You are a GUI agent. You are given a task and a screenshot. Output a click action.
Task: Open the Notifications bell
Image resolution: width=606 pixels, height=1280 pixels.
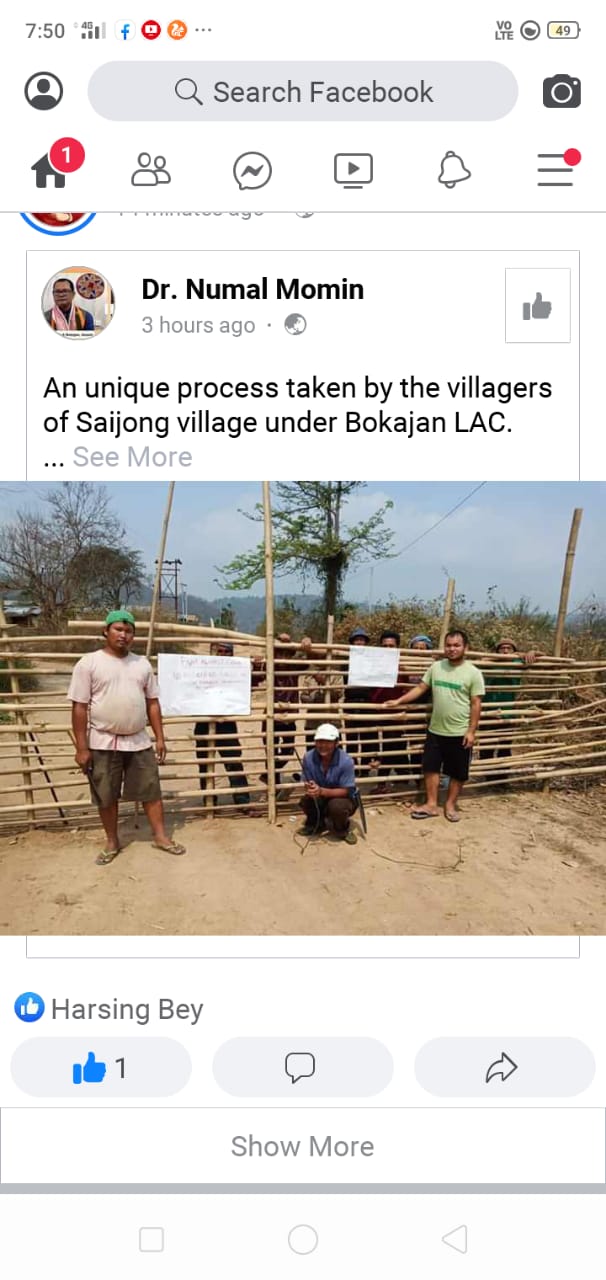click(x=454, y=170)
